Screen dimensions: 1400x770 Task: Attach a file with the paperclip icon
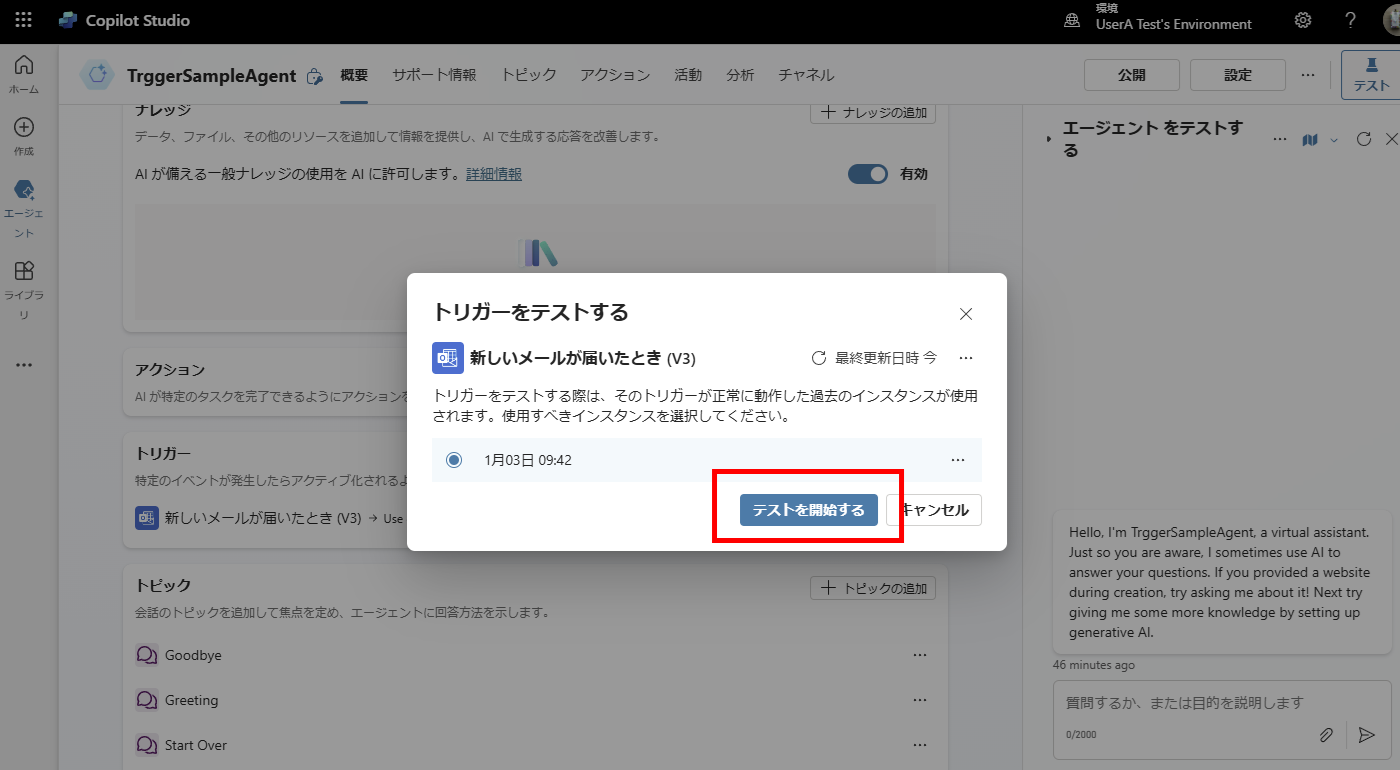click(1327, 735)
